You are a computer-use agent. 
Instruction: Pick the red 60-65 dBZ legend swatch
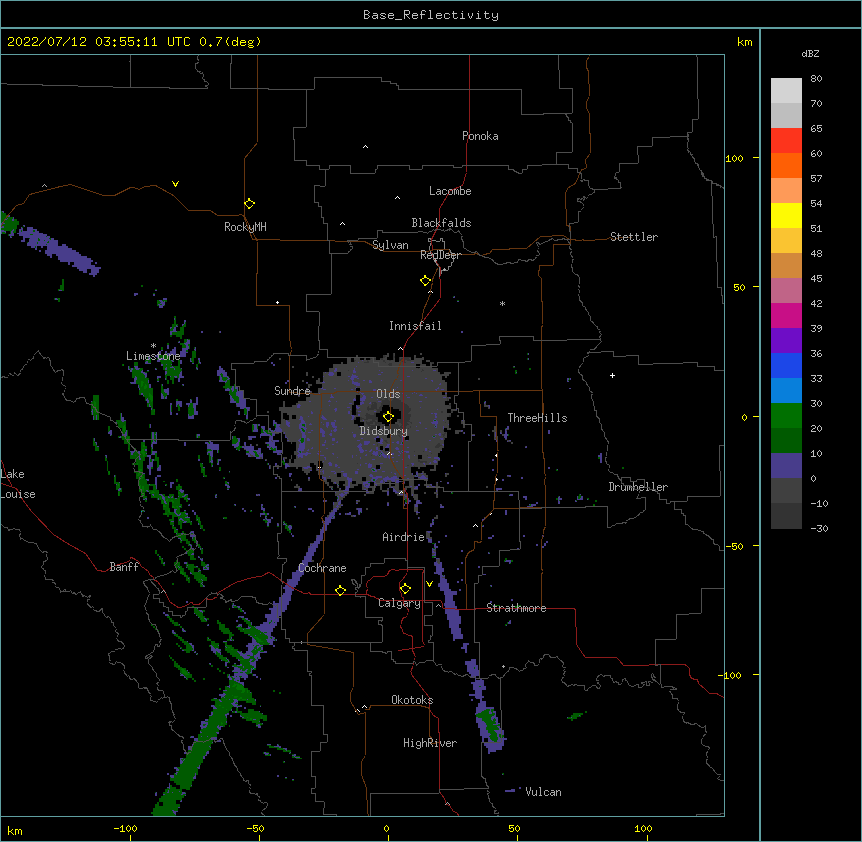pyautogui.click(x=786, y=141)
